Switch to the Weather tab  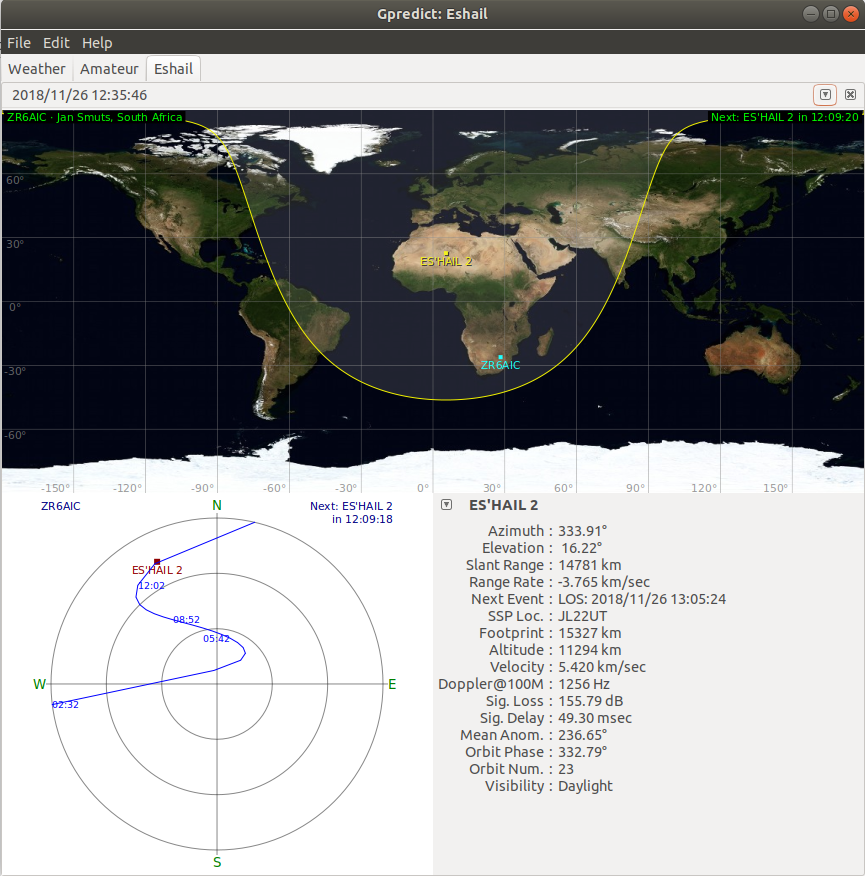pyautogui.click(x=37, y=68)
